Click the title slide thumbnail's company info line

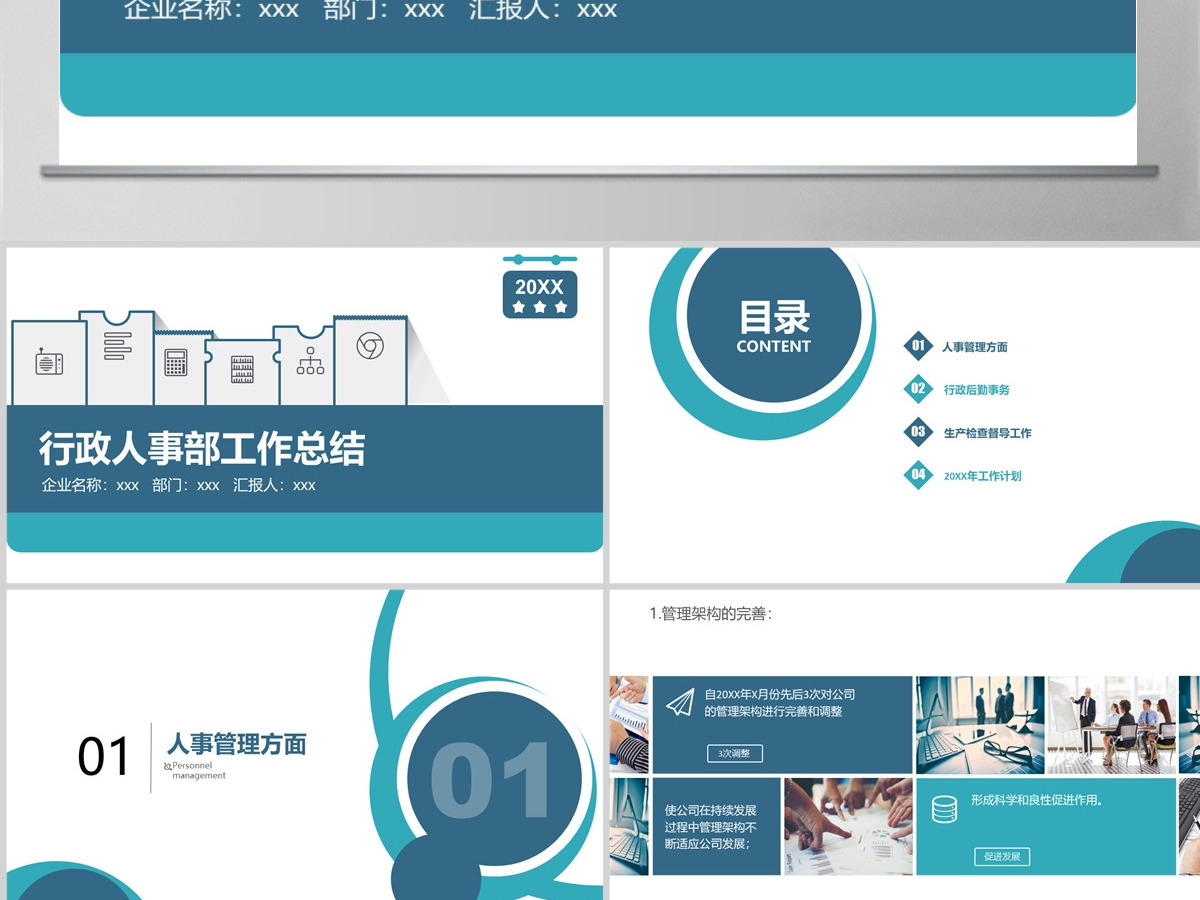179,485
